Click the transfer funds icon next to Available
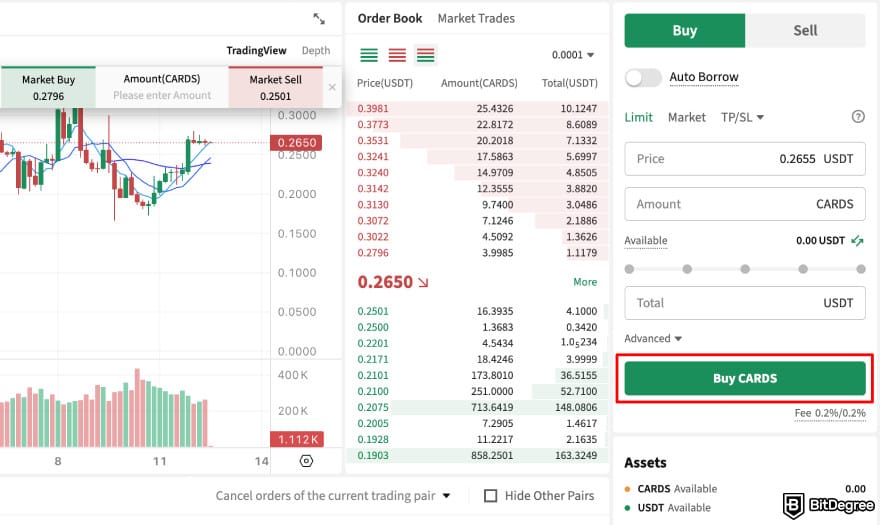880x525 pixels. tap(857, 241)
